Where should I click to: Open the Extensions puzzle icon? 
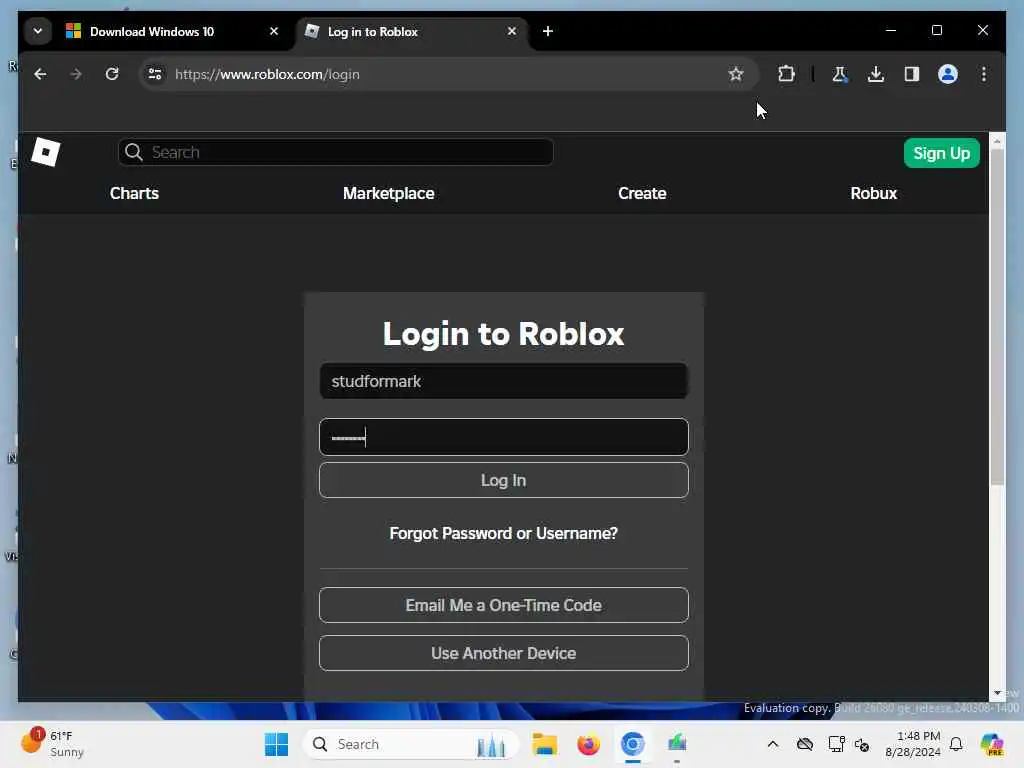click(786, 74)
